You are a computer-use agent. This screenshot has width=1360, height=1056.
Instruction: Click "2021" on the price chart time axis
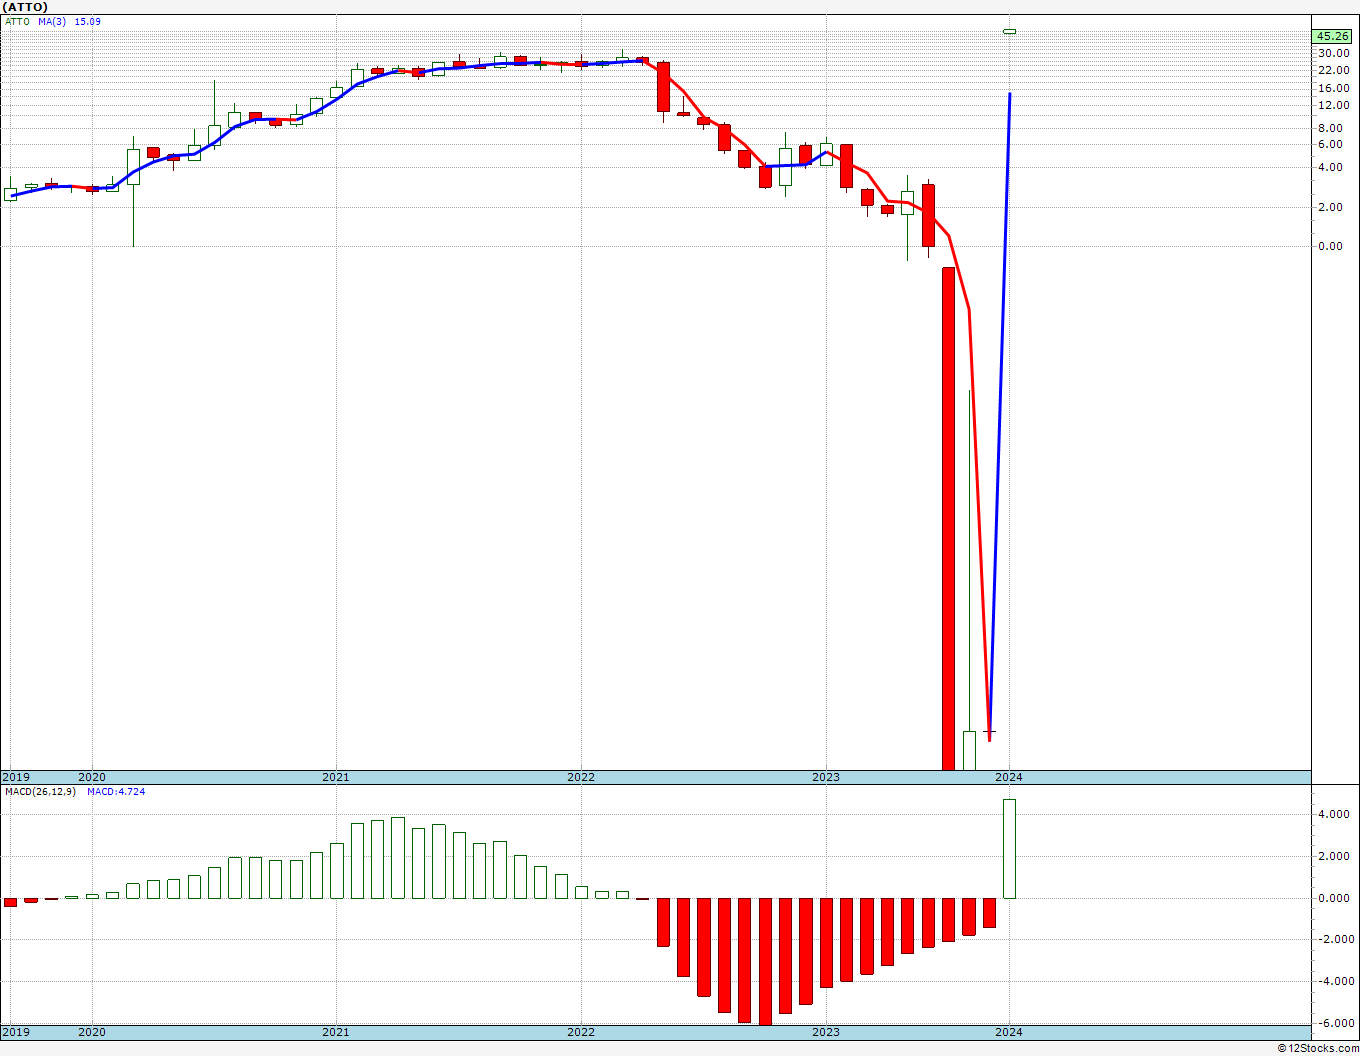click(336, 777)
